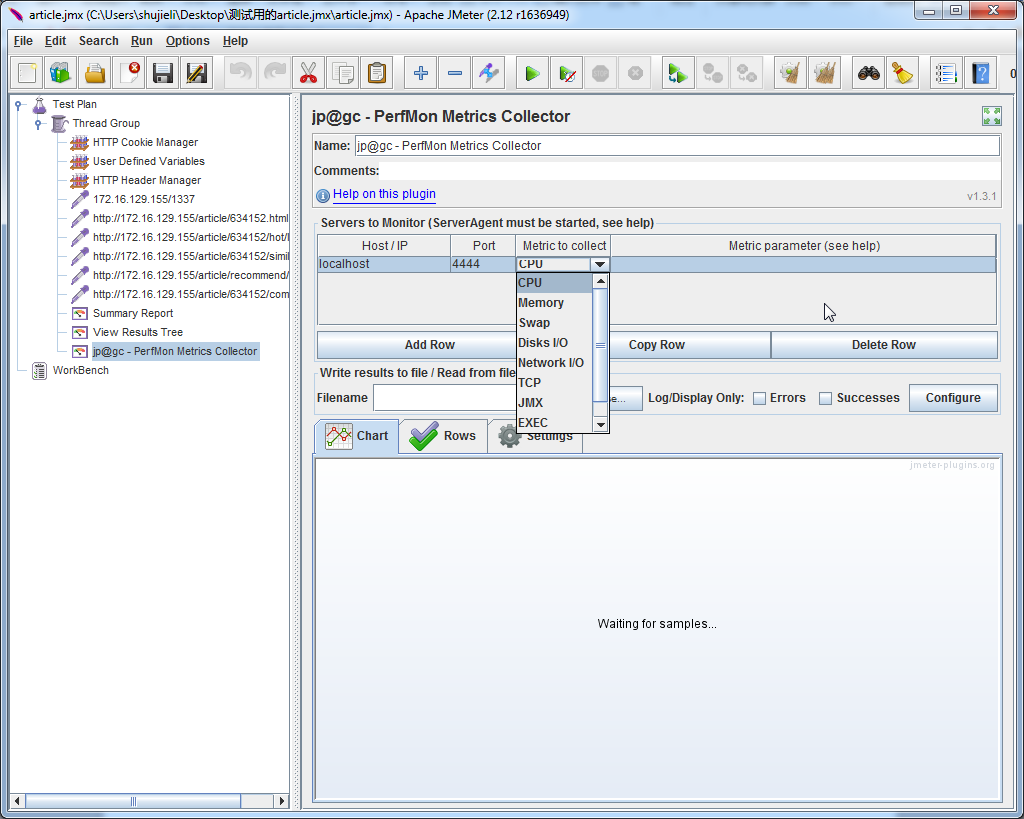The height and width of the screenshot is (819, 1024).
Task: Select HTTP Cookie Manager in tree
Action: [145, 142]
